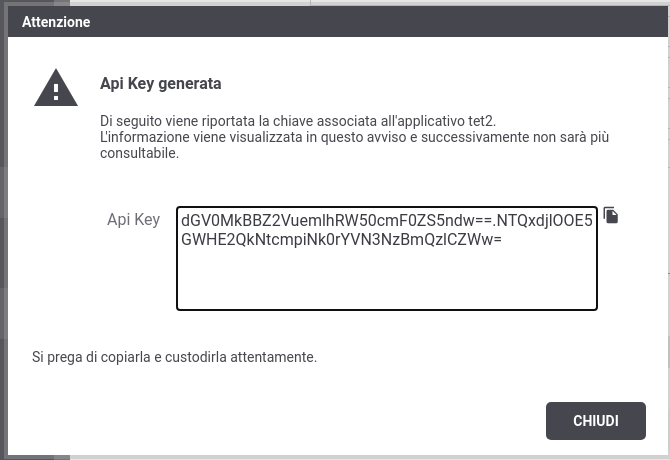Click the "Si prega di copiarla" notice text

174,357
